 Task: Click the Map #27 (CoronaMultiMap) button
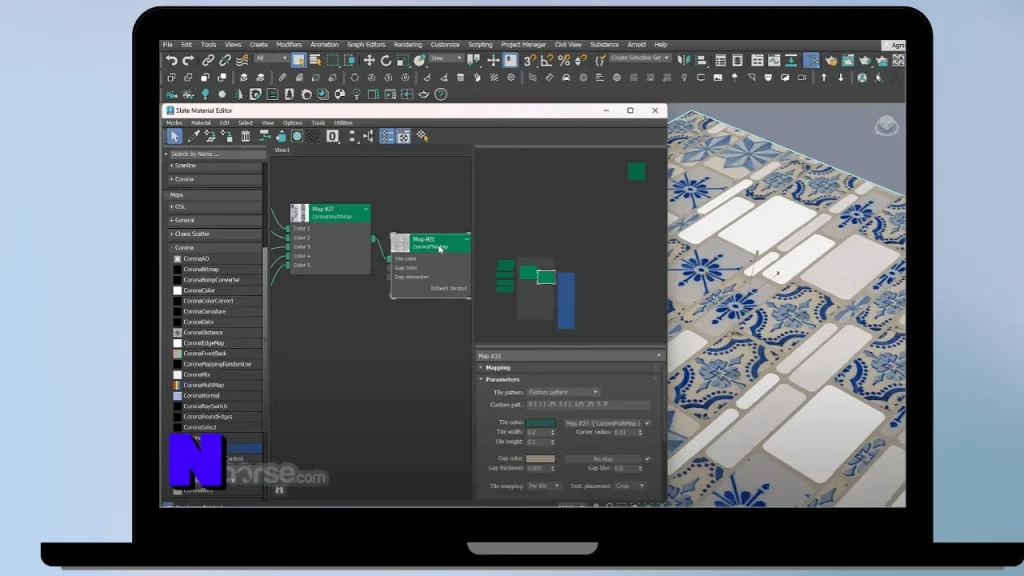coord(602,423)
